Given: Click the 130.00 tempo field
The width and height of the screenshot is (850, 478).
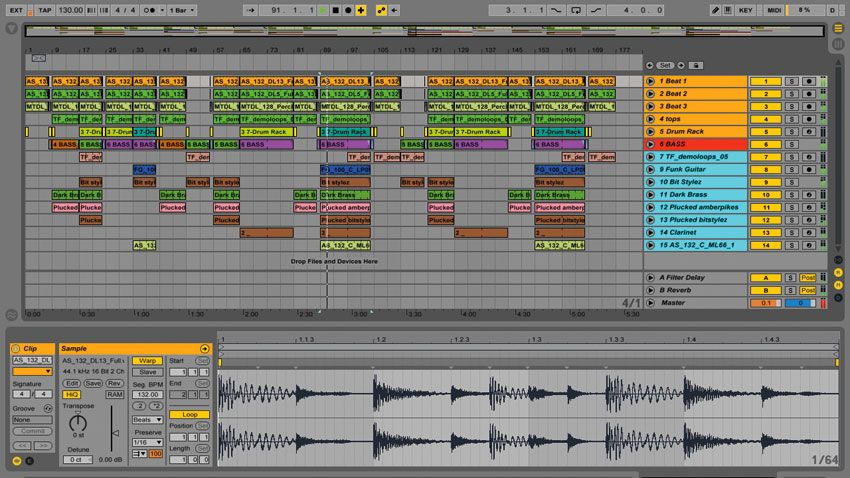Looking at the screenshot, I should pos(70,10).
